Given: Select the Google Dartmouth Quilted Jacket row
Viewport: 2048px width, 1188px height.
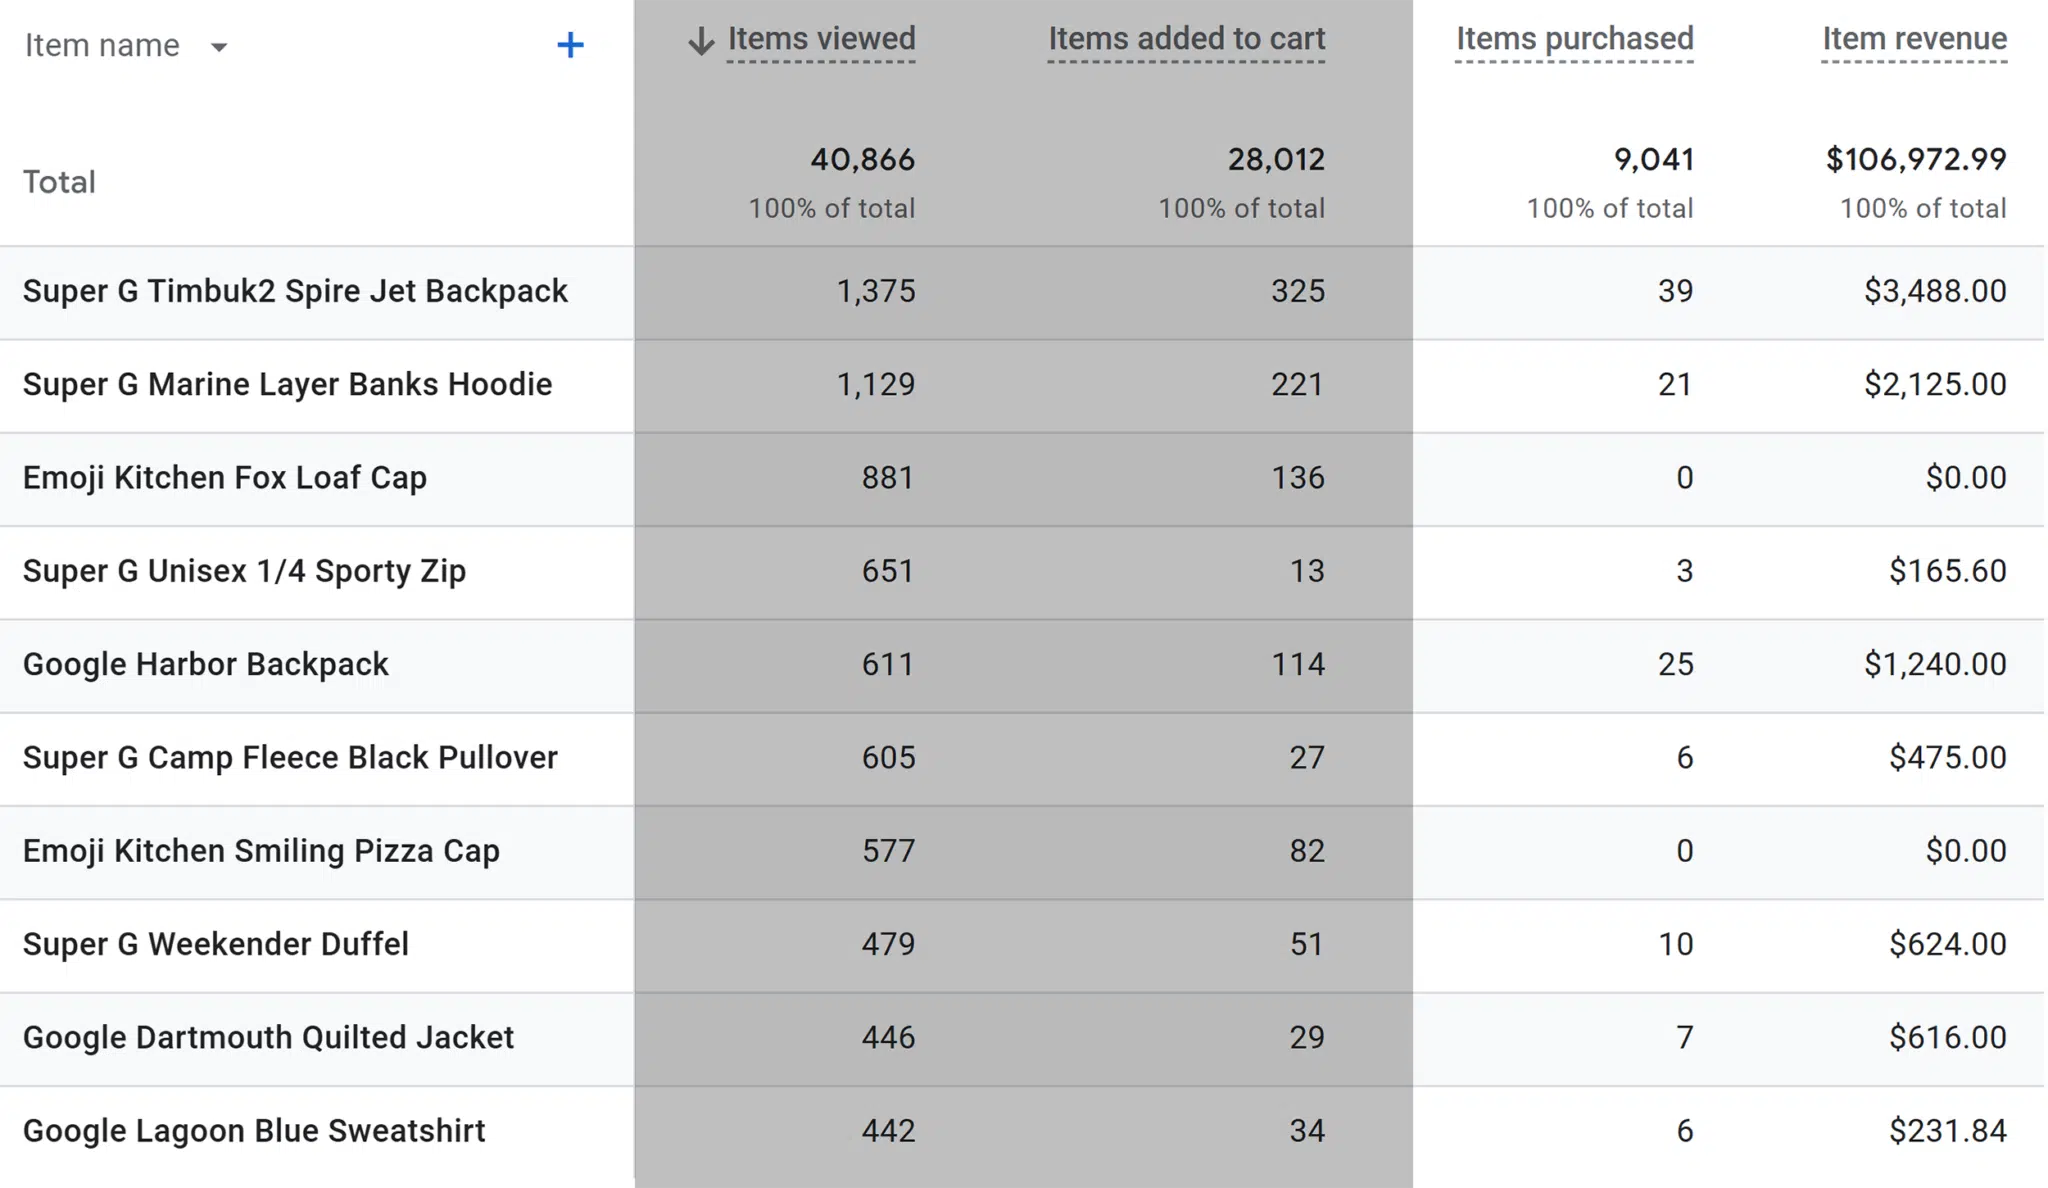Looking at the screenshot, I should click(269, 1037).
